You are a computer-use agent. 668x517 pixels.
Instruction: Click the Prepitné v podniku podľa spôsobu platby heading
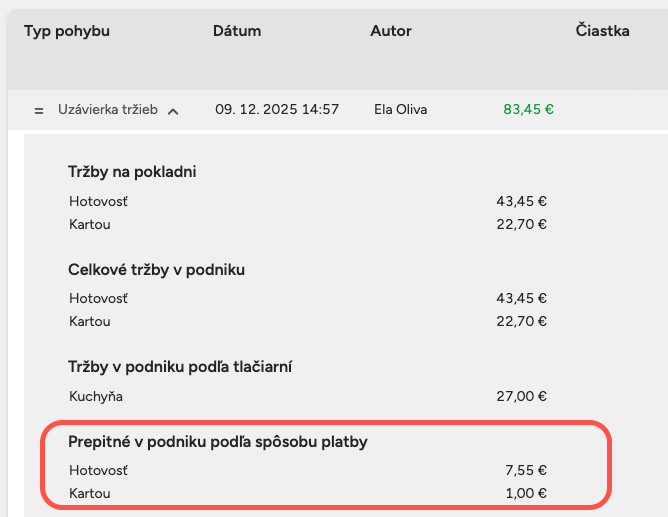point(218,441)
